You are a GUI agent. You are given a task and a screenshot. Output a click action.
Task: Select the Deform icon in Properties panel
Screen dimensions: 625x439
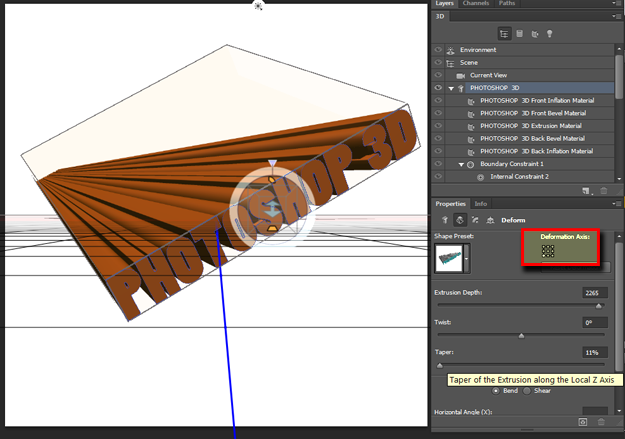tap(460, 220)
